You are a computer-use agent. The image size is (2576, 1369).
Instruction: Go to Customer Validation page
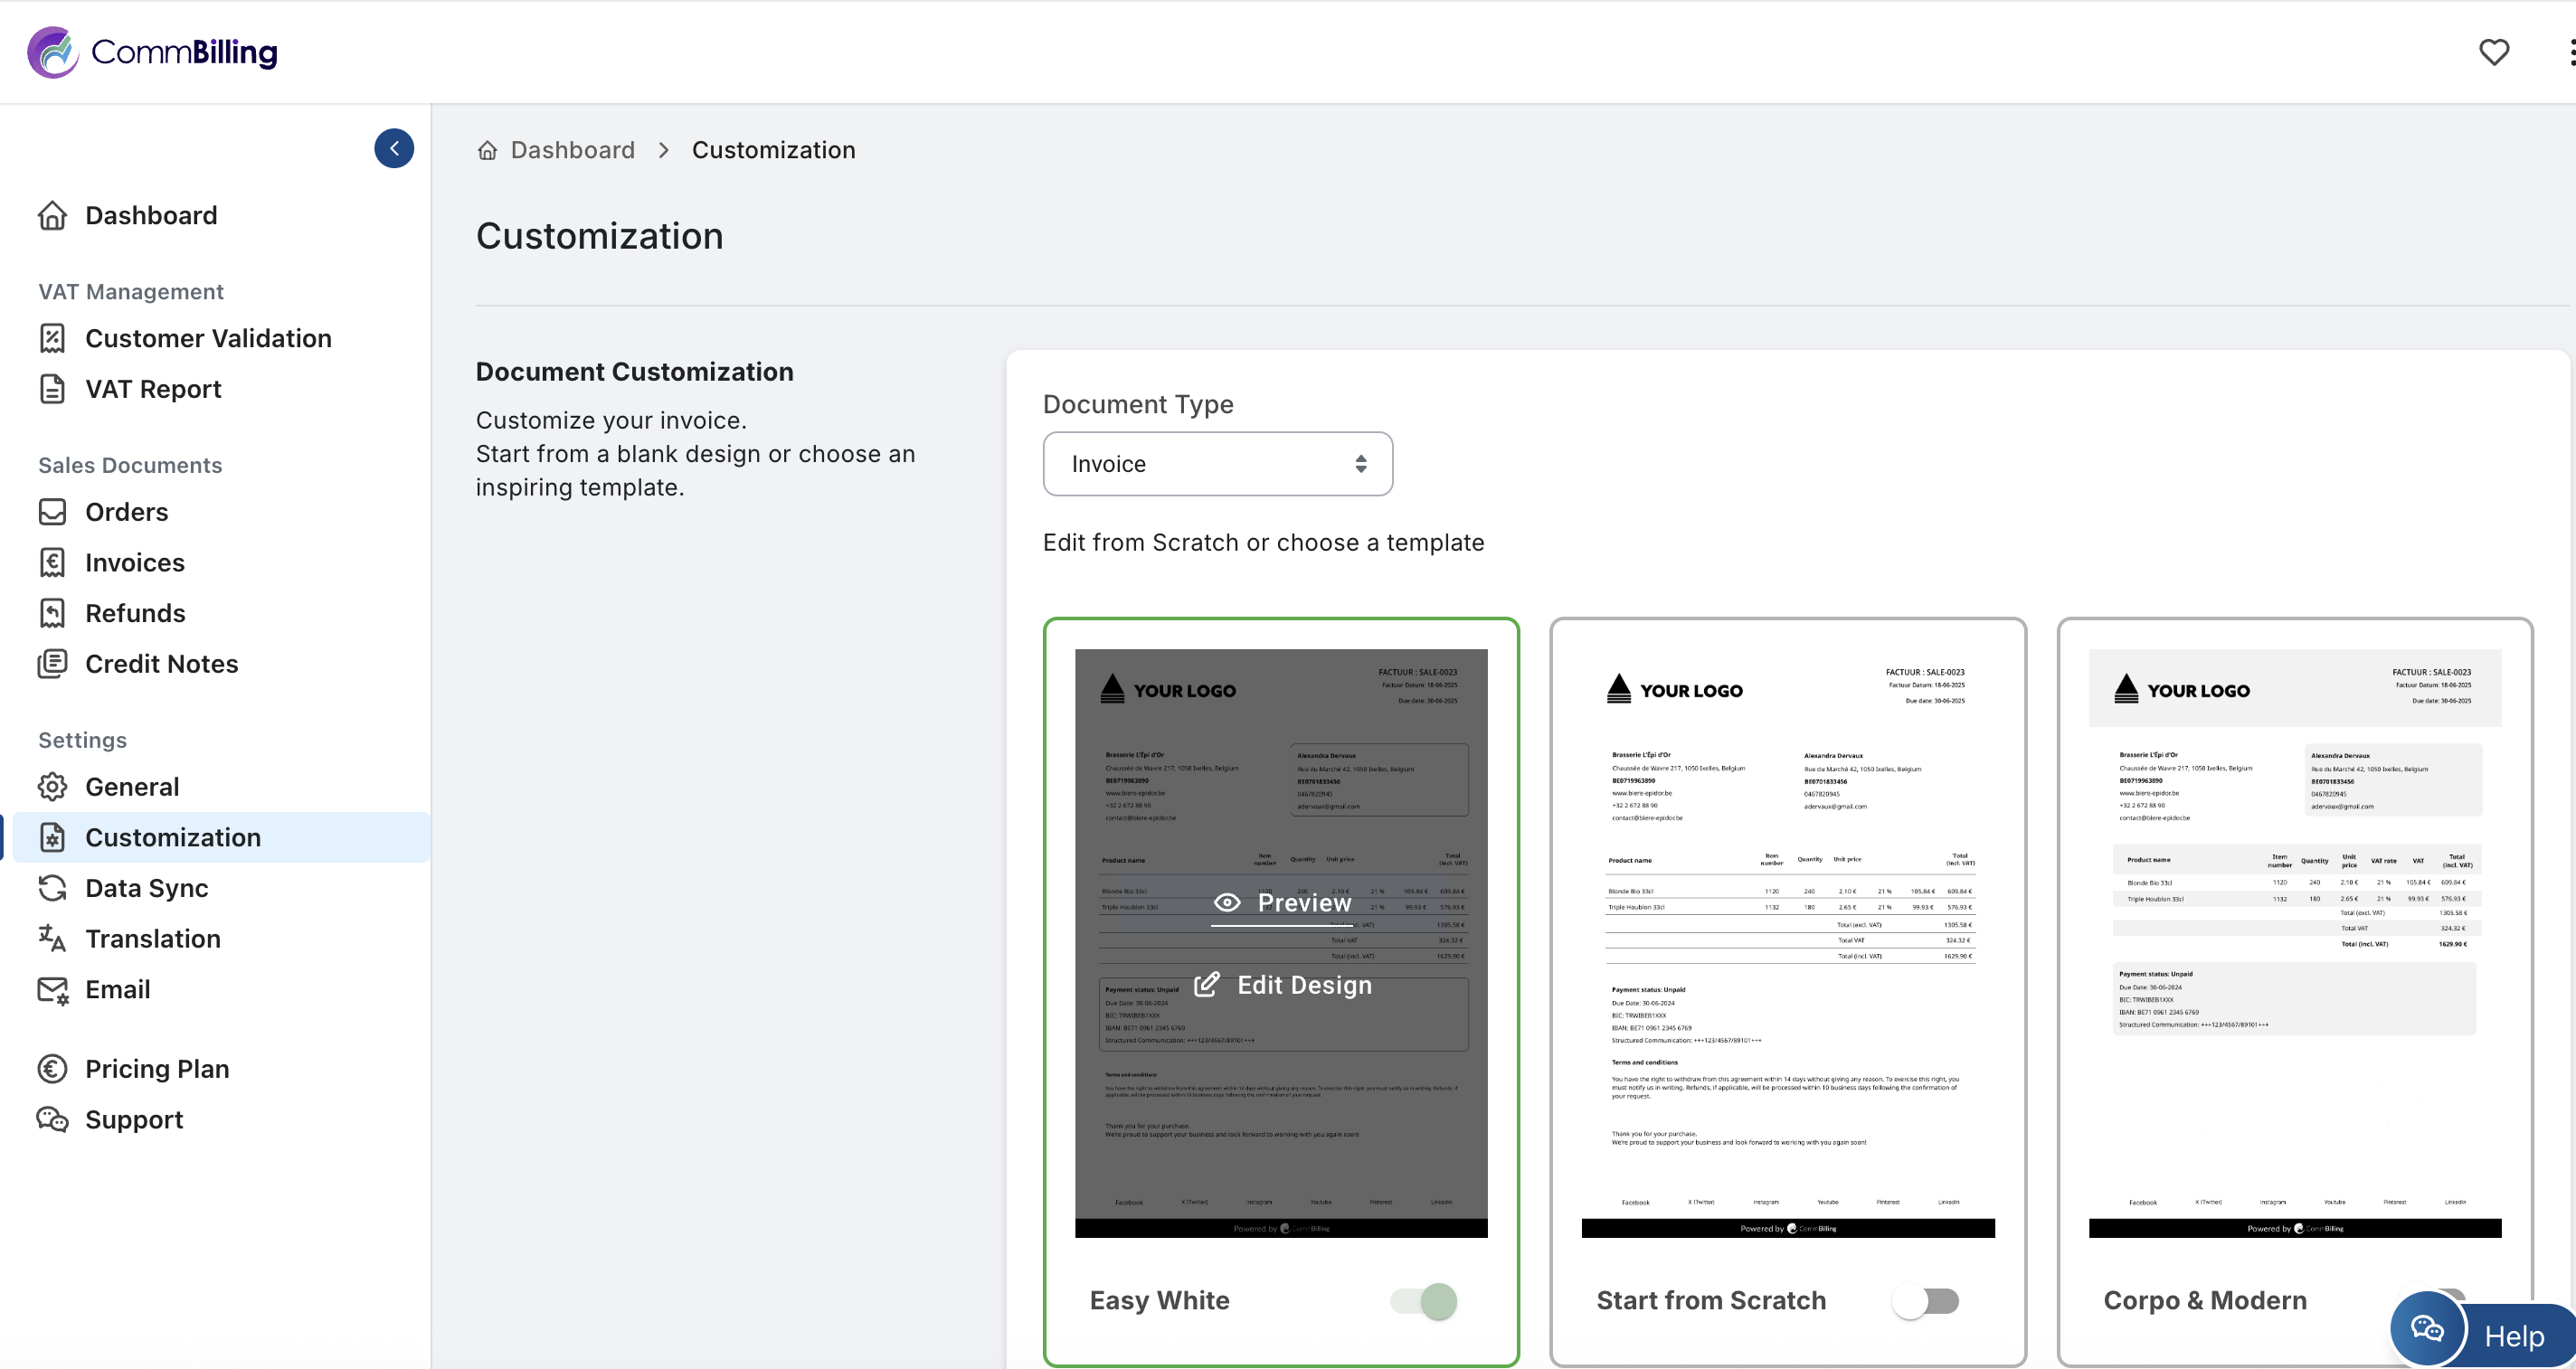(x=207, y=338)
